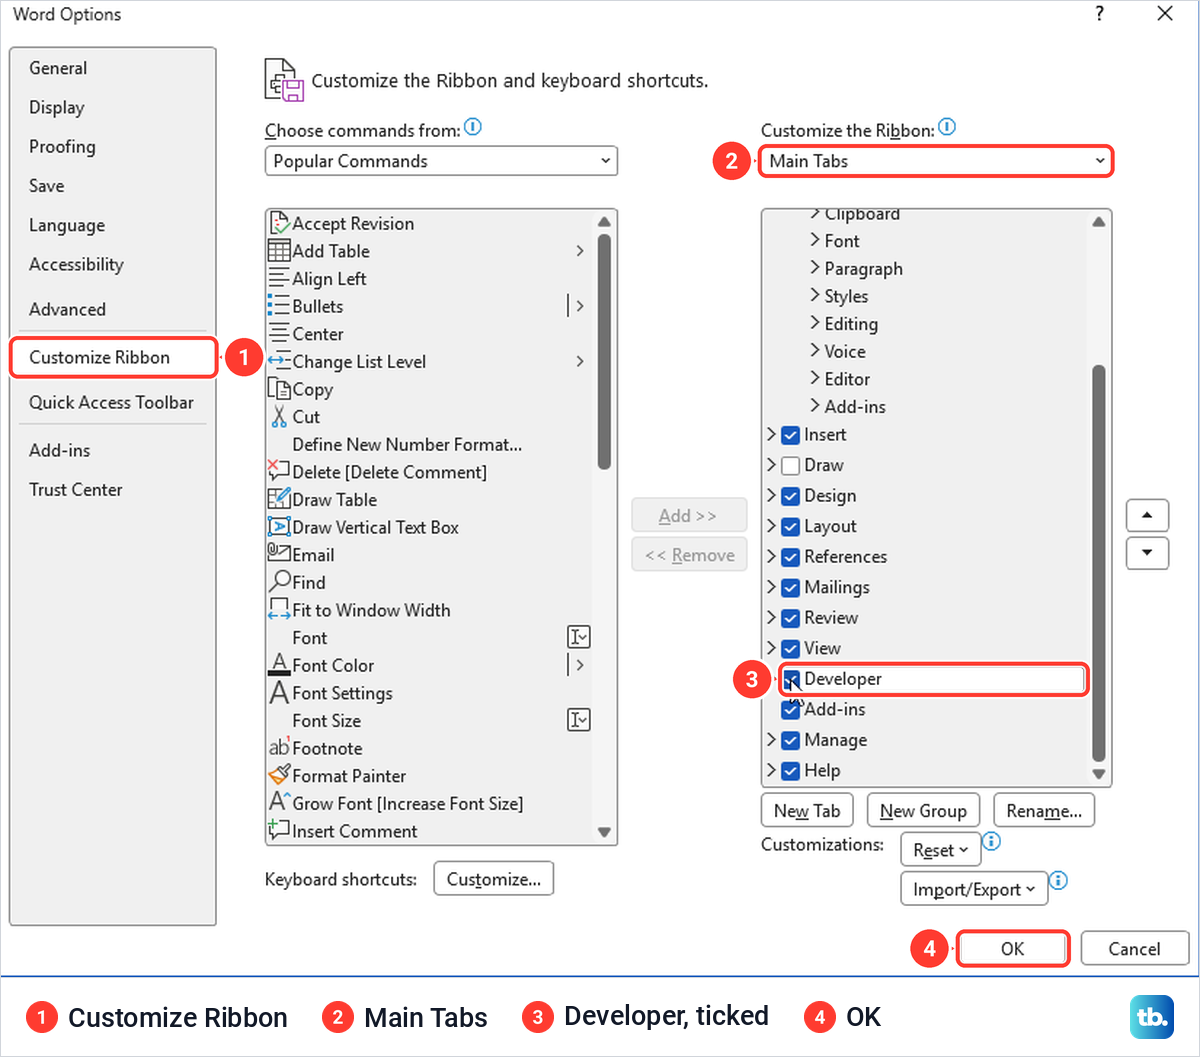Click the Move Up arrow button

pyautogui.click(x=1147, y=516)
